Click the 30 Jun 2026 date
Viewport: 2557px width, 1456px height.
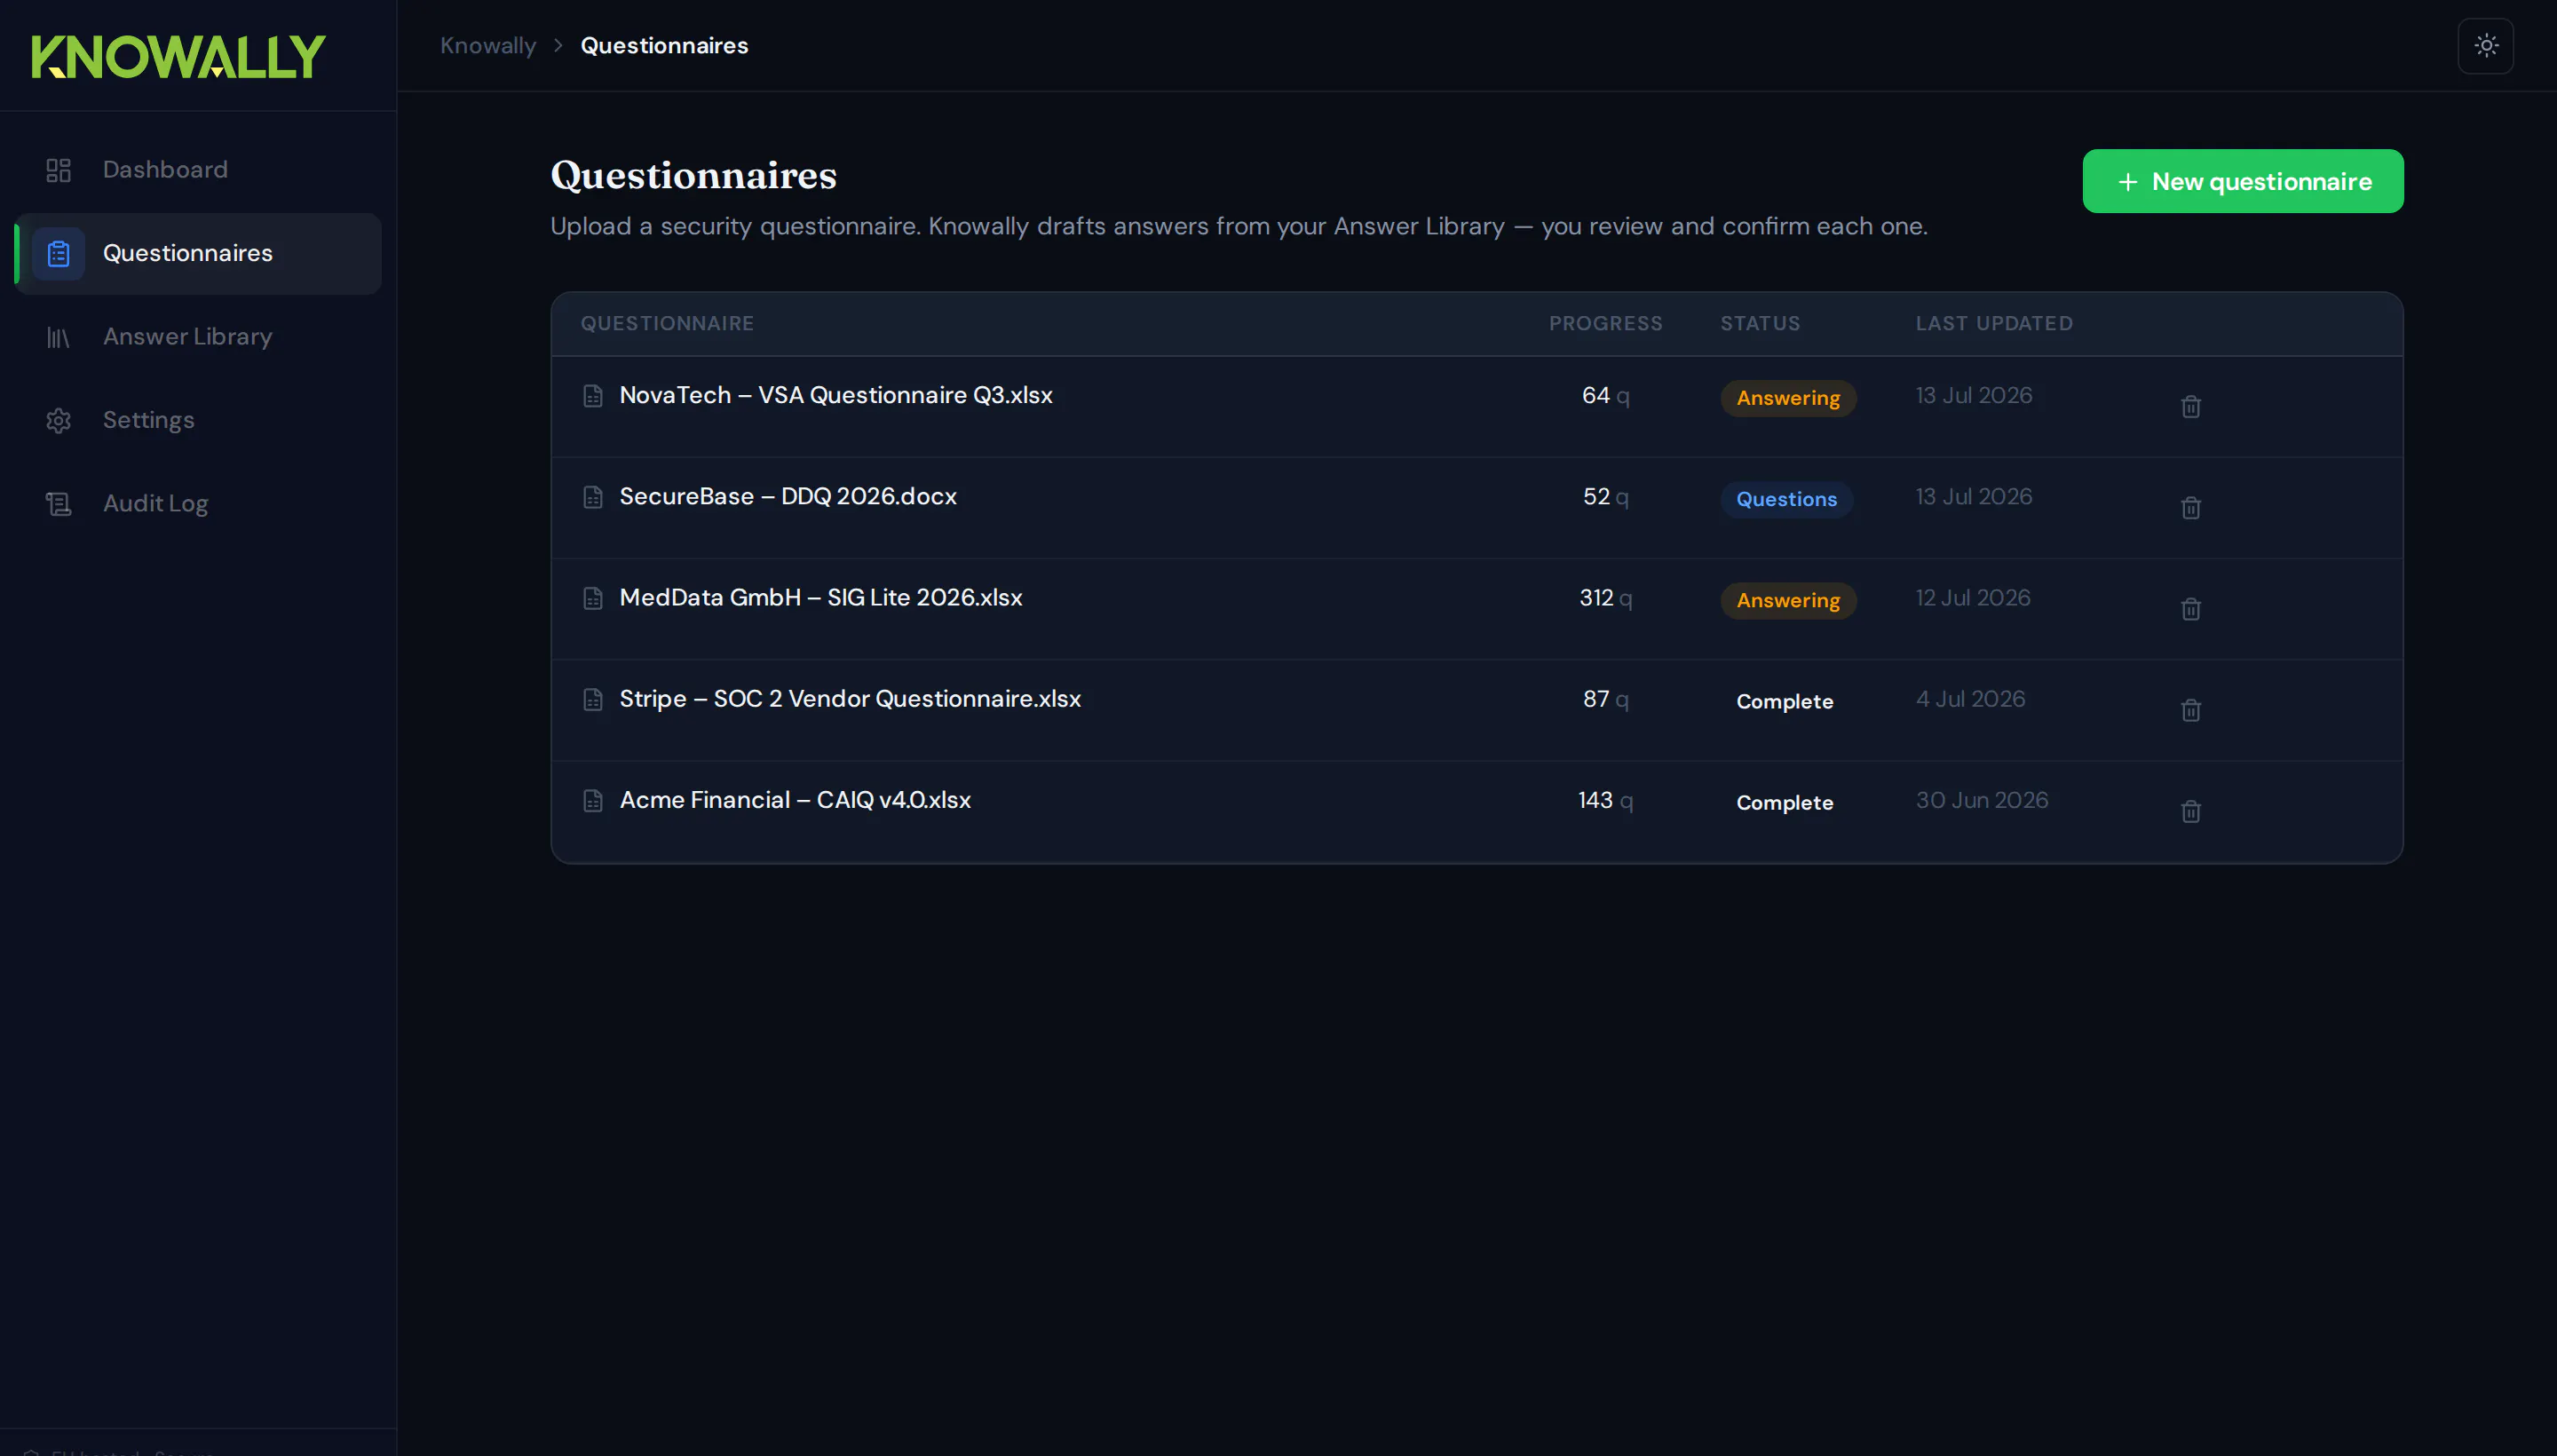click(1981, 799)
